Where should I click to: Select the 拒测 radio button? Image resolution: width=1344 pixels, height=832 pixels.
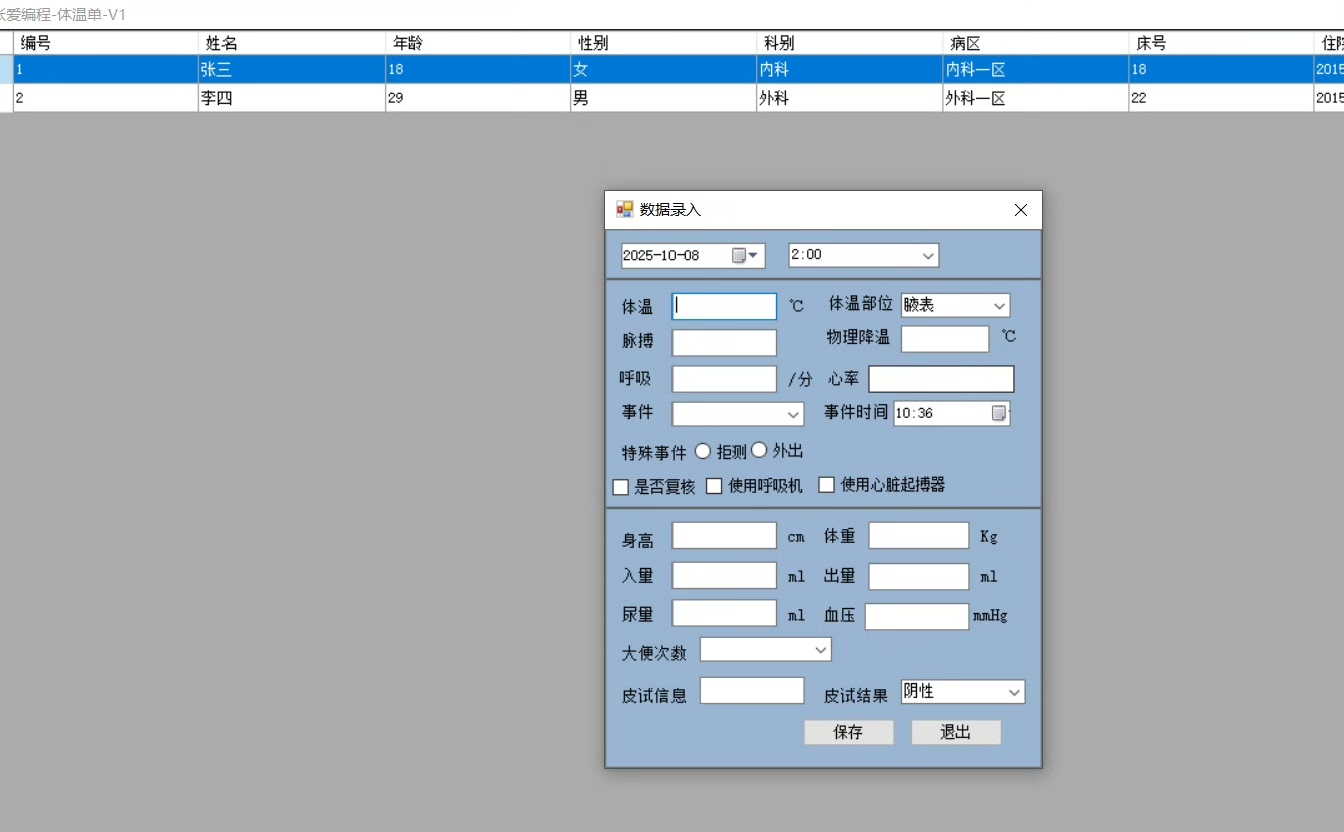tap(702, 451)
